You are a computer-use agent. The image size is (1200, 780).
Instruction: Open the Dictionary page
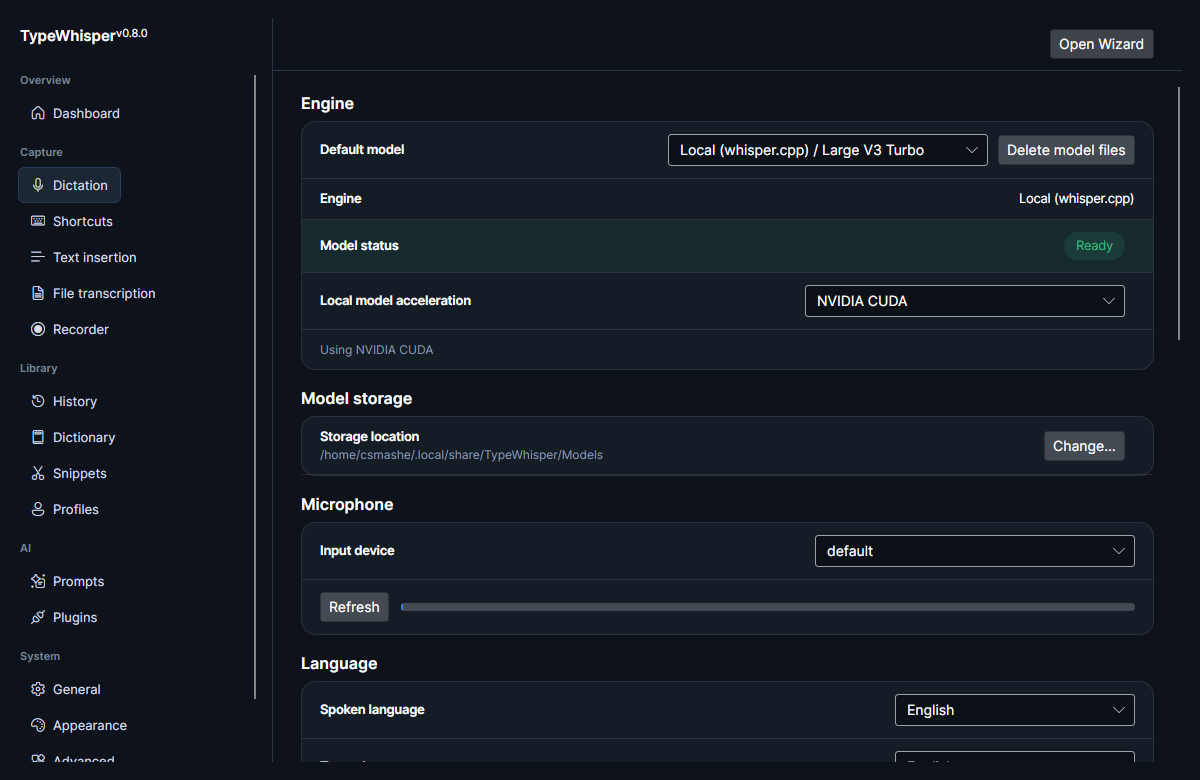pos(72,437)
